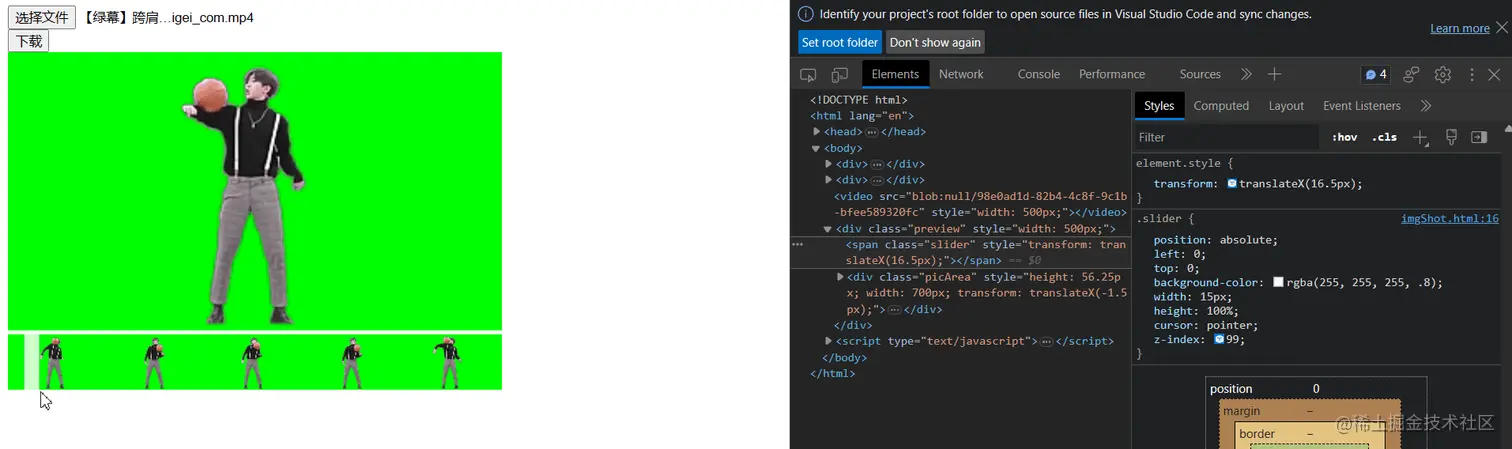Click the <!DOCTYPE html> line
Image resolution: width=1512 pixels, height=449 pixels.
[859, 100]
